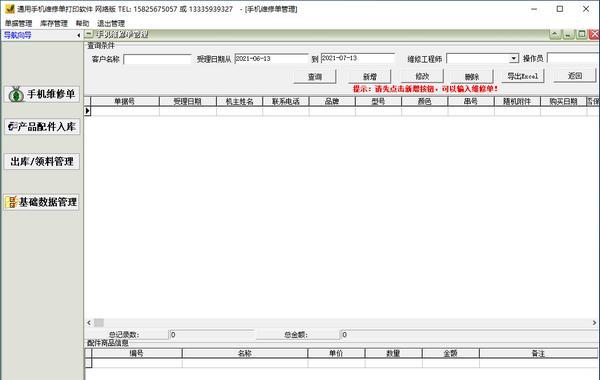Click the 串号 column header
Viewport: 600px width, 380px height.
click(471, 101)
